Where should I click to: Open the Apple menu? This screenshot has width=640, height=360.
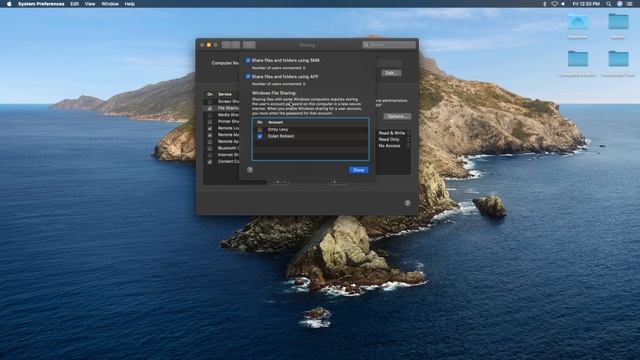click(9, 4)
